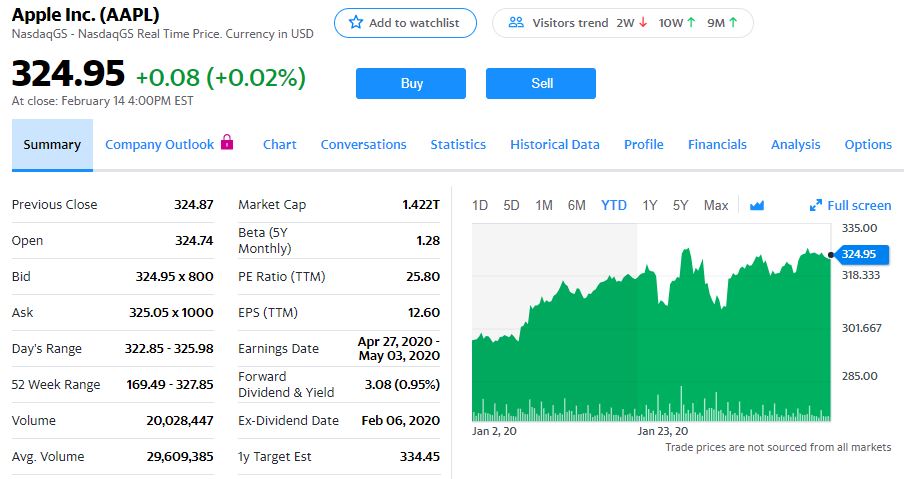This screenshot has width=904, height=479.
Task: Click the At close February 14 timestamp
Action: pyautogui.click(x=103, y=101)
